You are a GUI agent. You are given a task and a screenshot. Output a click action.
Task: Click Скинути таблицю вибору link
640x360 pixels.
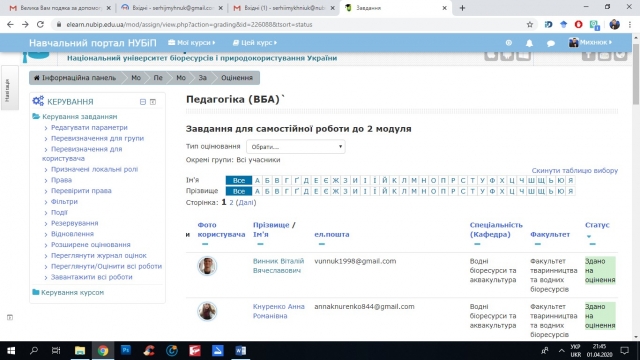574,170
